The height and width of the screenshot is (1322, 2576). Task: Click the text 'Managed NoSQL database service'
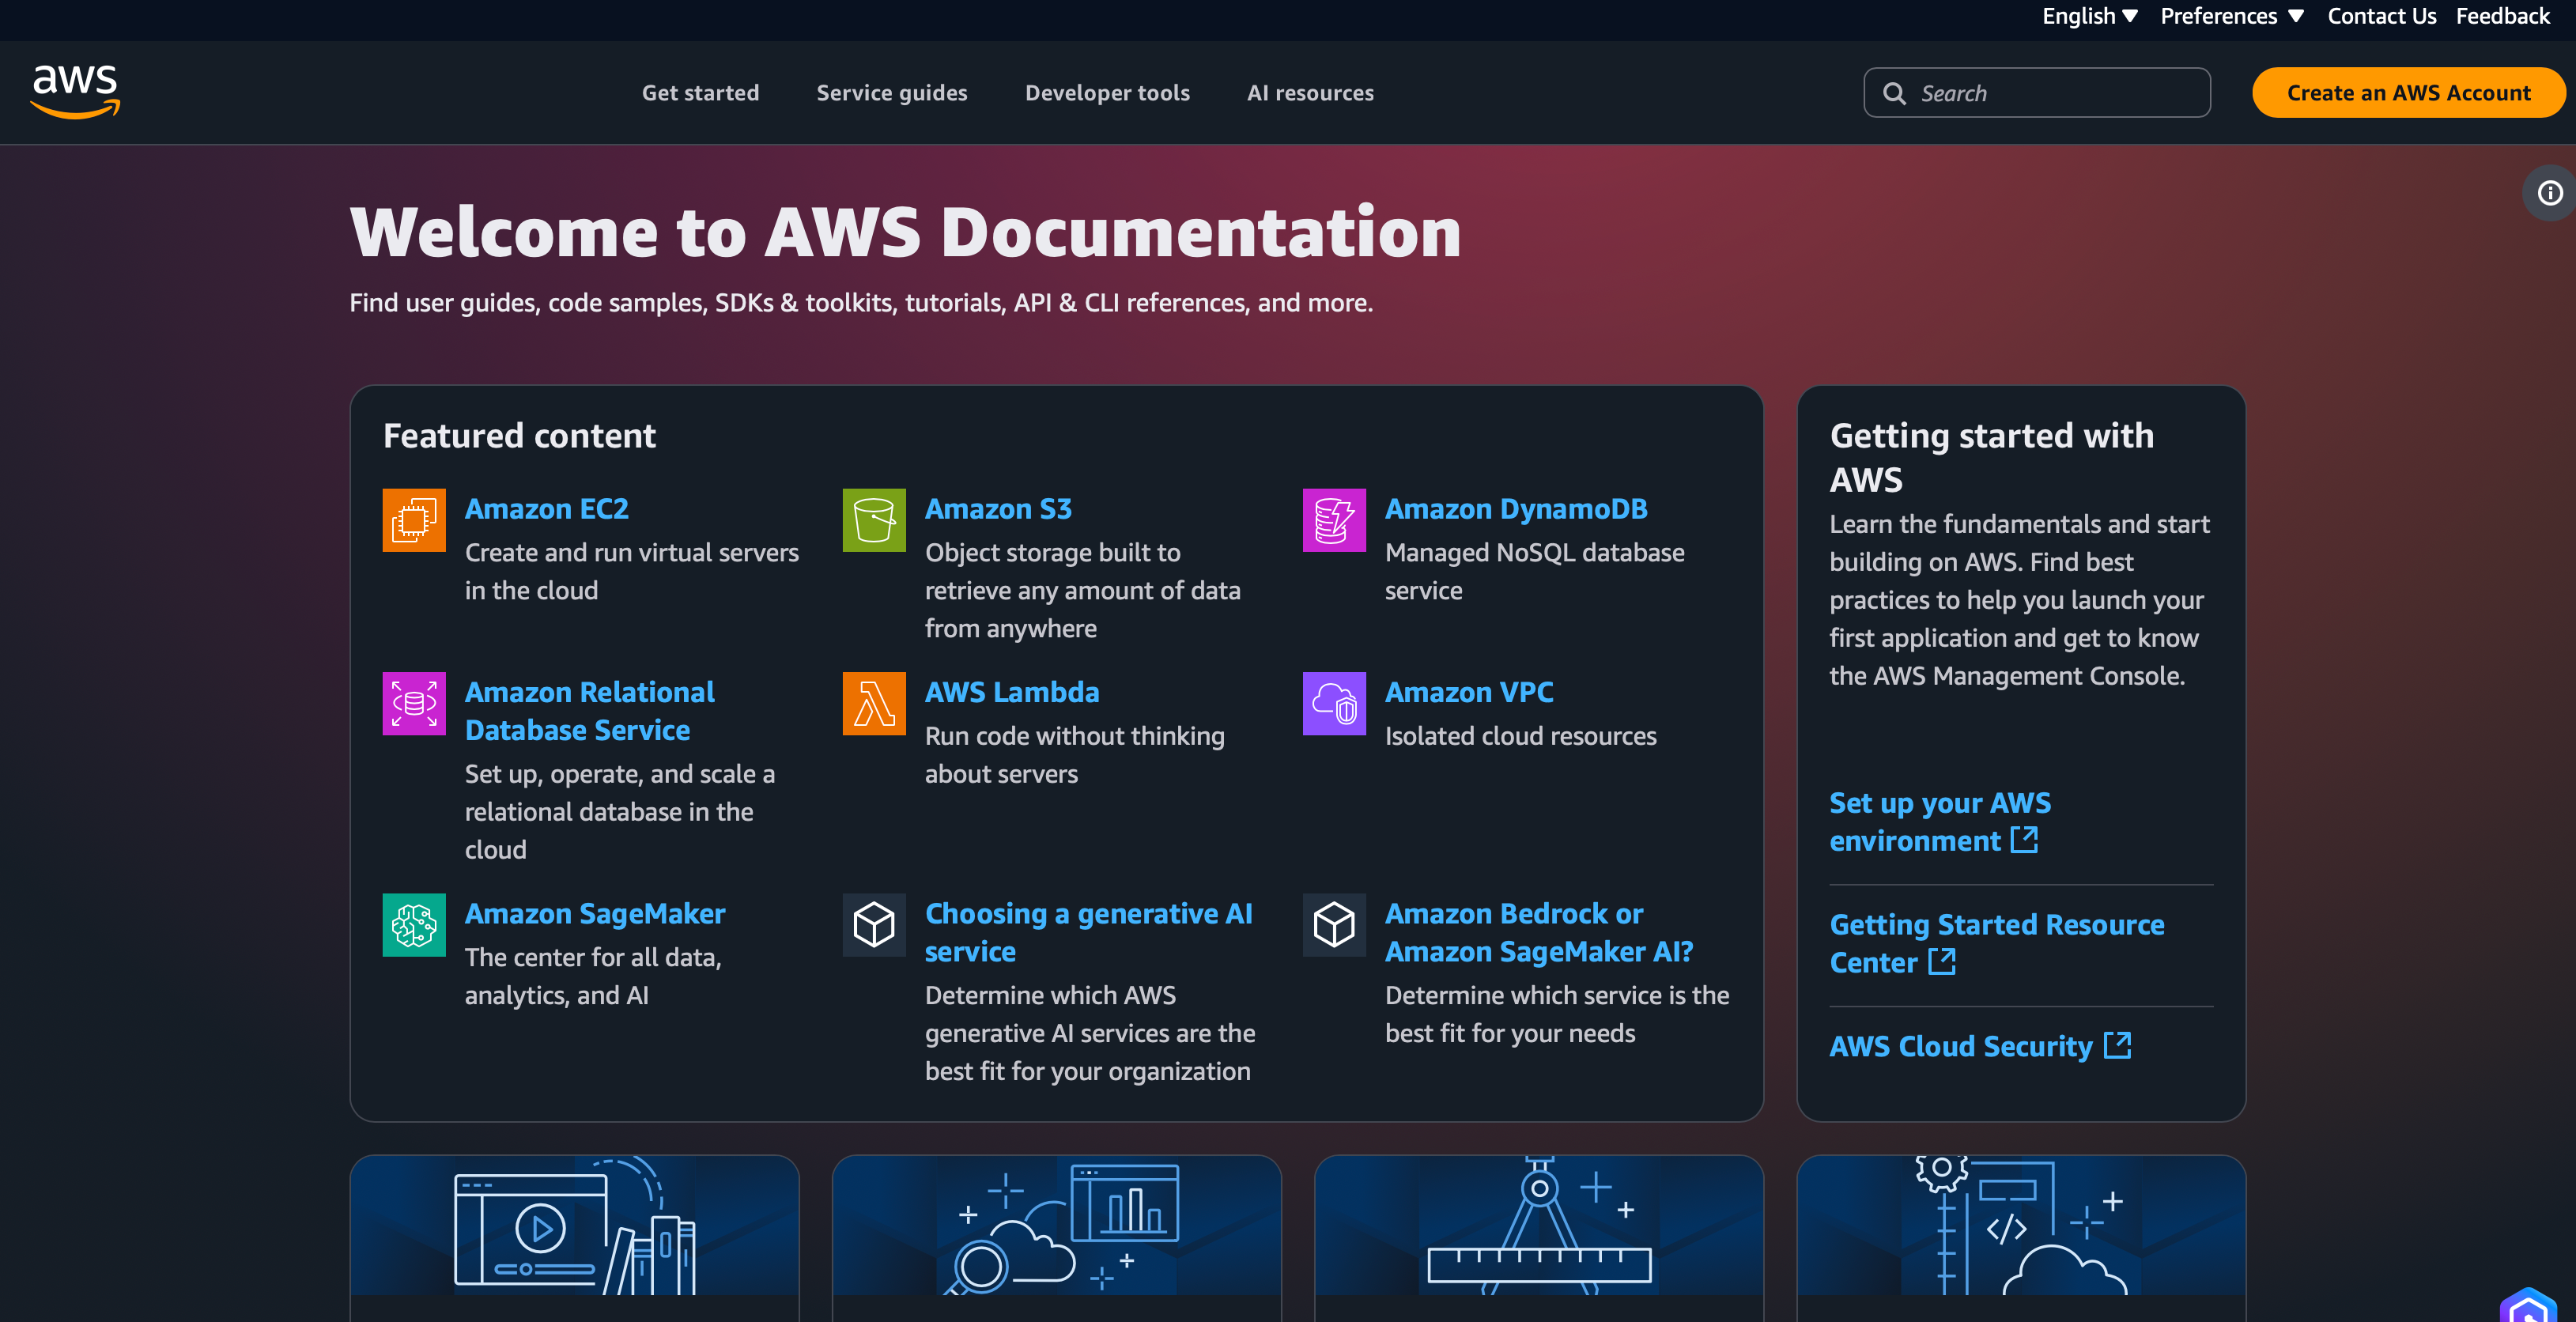(1535, 571)
